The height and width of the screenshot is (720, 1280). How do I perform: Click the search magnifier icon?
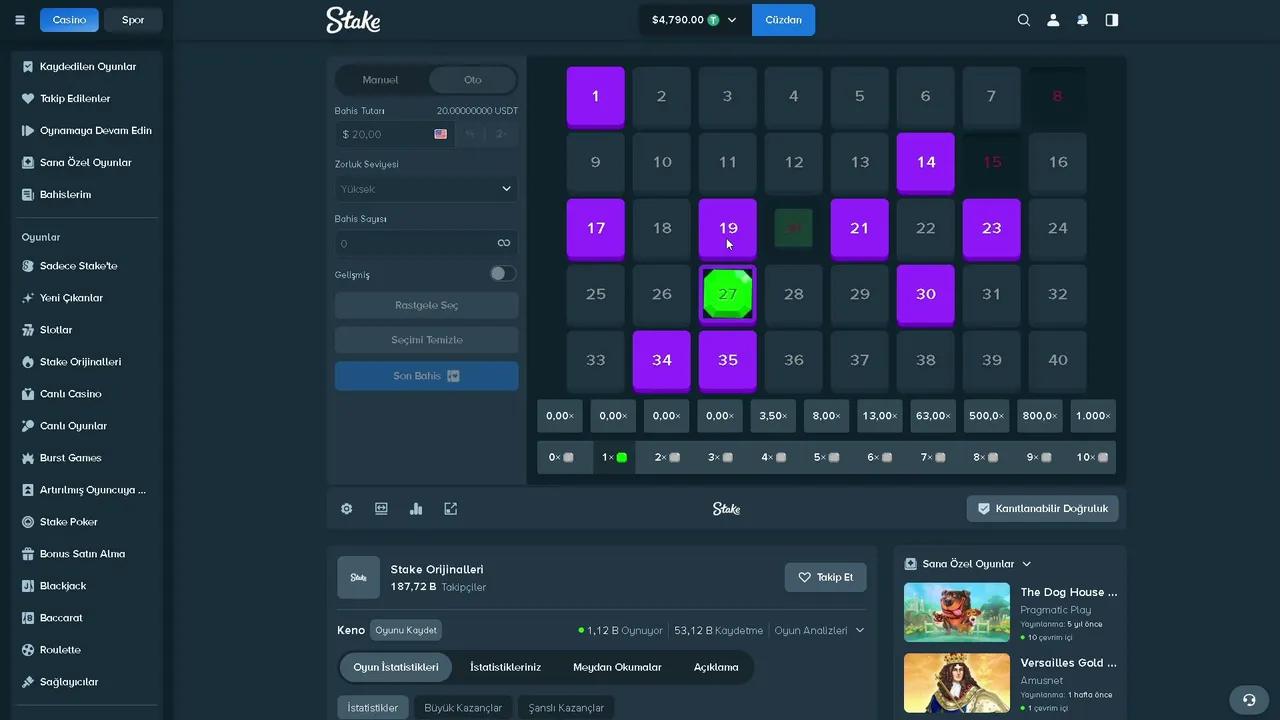(1024, 20)
